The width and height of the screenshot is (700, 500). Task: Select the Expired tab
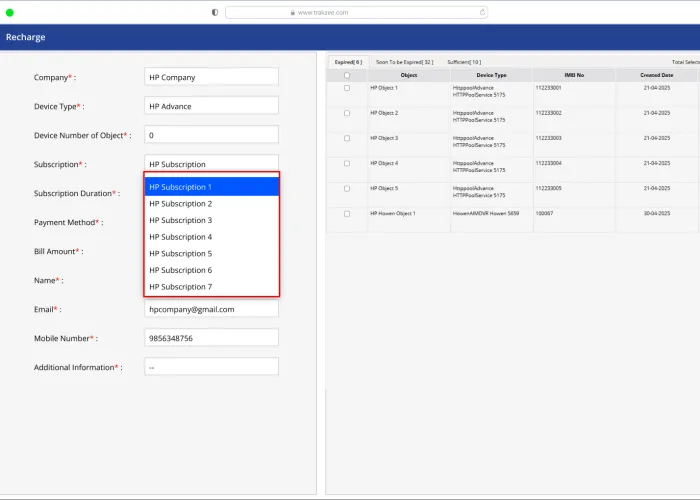(x=347, y=61)
